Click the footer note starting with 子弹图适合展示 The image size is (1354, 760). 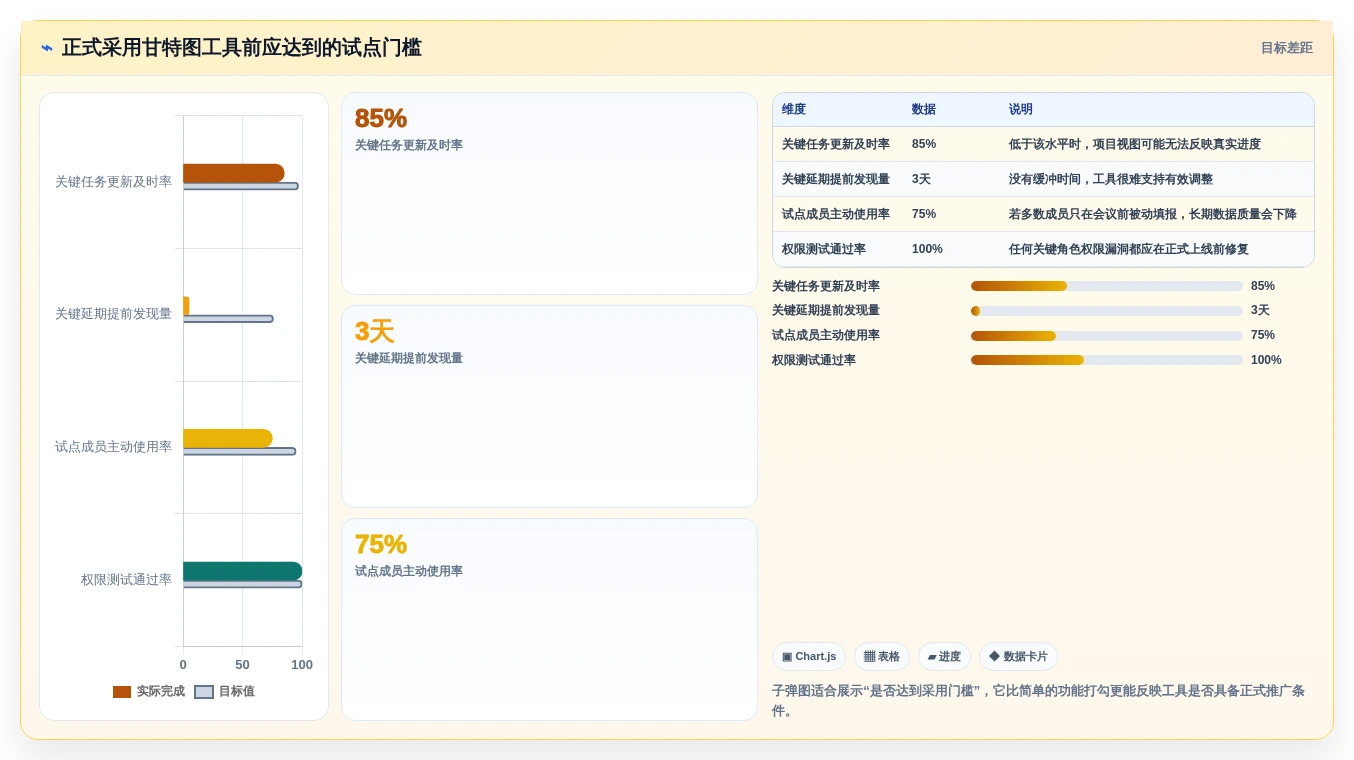1038,701
